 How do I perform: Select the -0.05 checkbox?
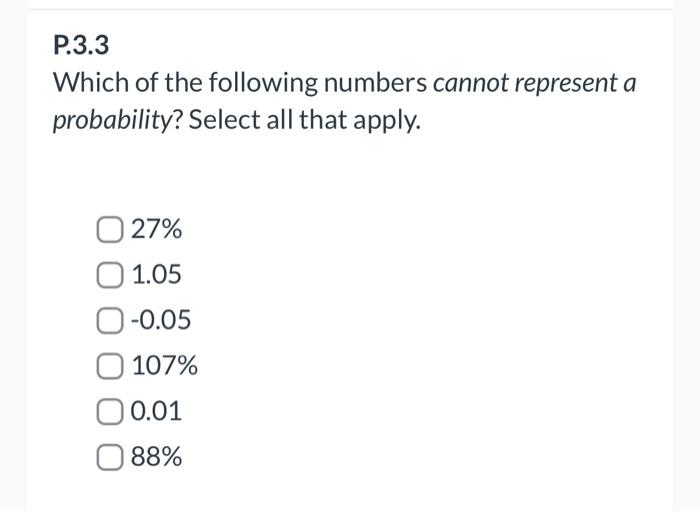(x=109, y=321)
